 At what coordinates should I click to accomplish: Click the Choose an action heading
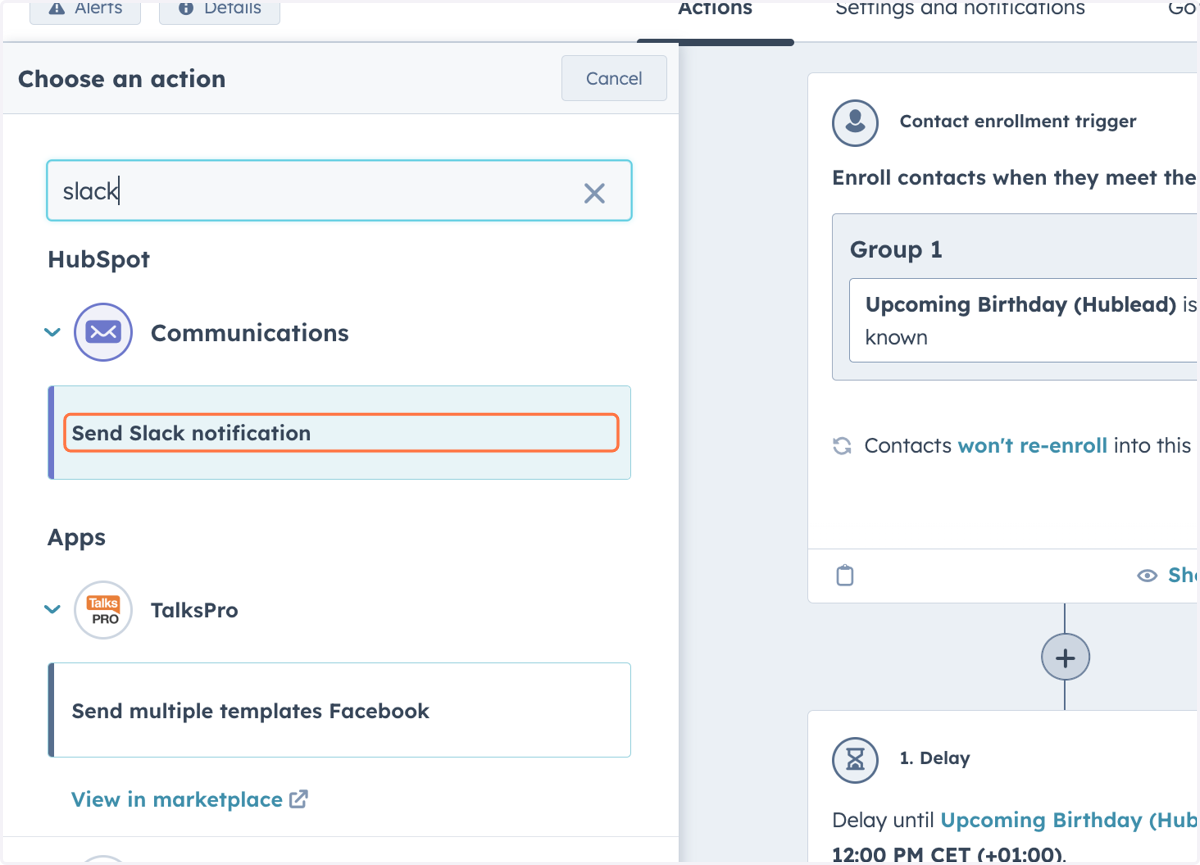pos(122,79)
